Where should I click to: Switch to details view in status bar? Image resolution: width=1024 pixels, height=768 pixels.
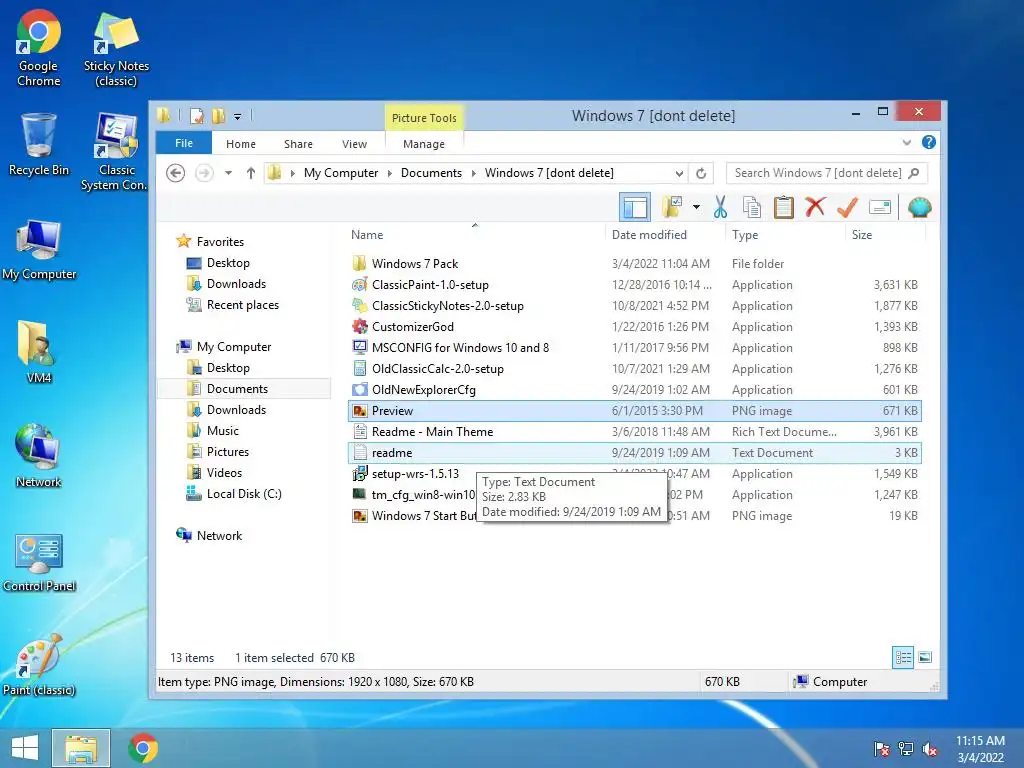click(903, 657)
